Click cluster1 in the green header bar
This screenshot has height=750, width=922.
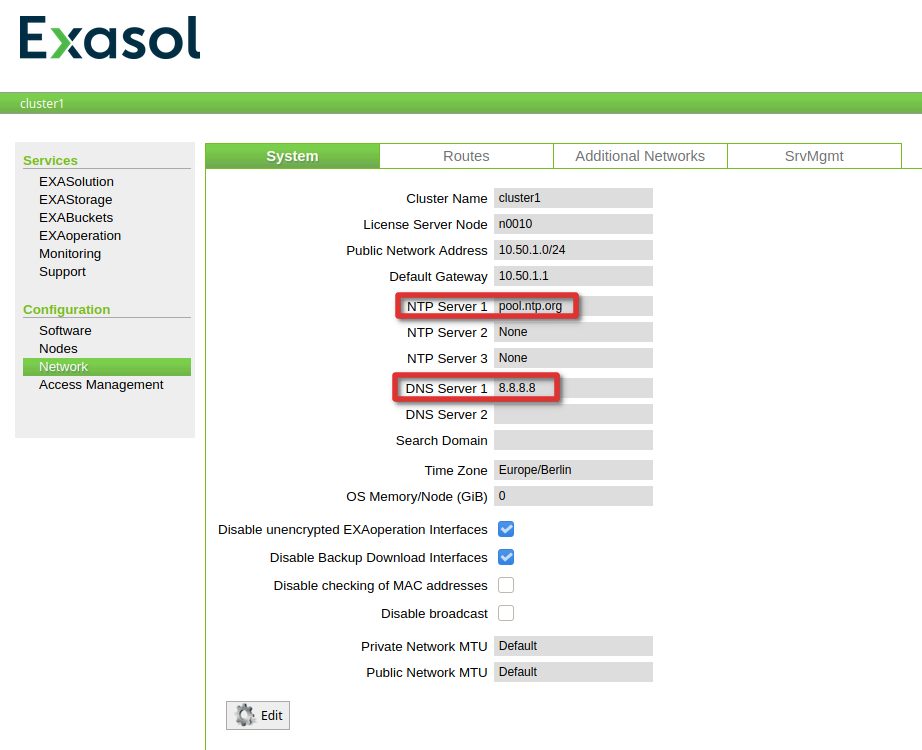tap(42, 104)
